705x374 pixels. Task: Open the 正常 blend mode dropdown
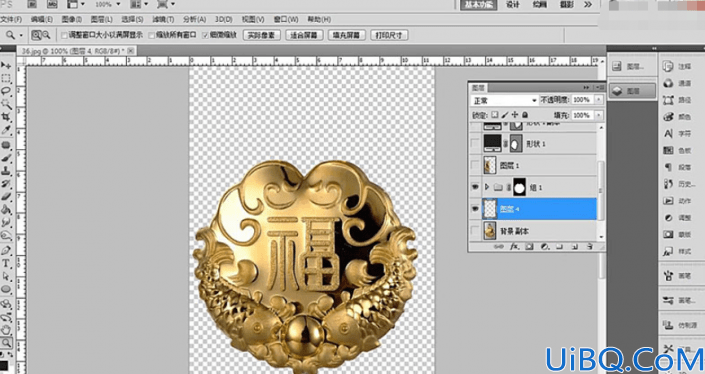coord(504,100)
